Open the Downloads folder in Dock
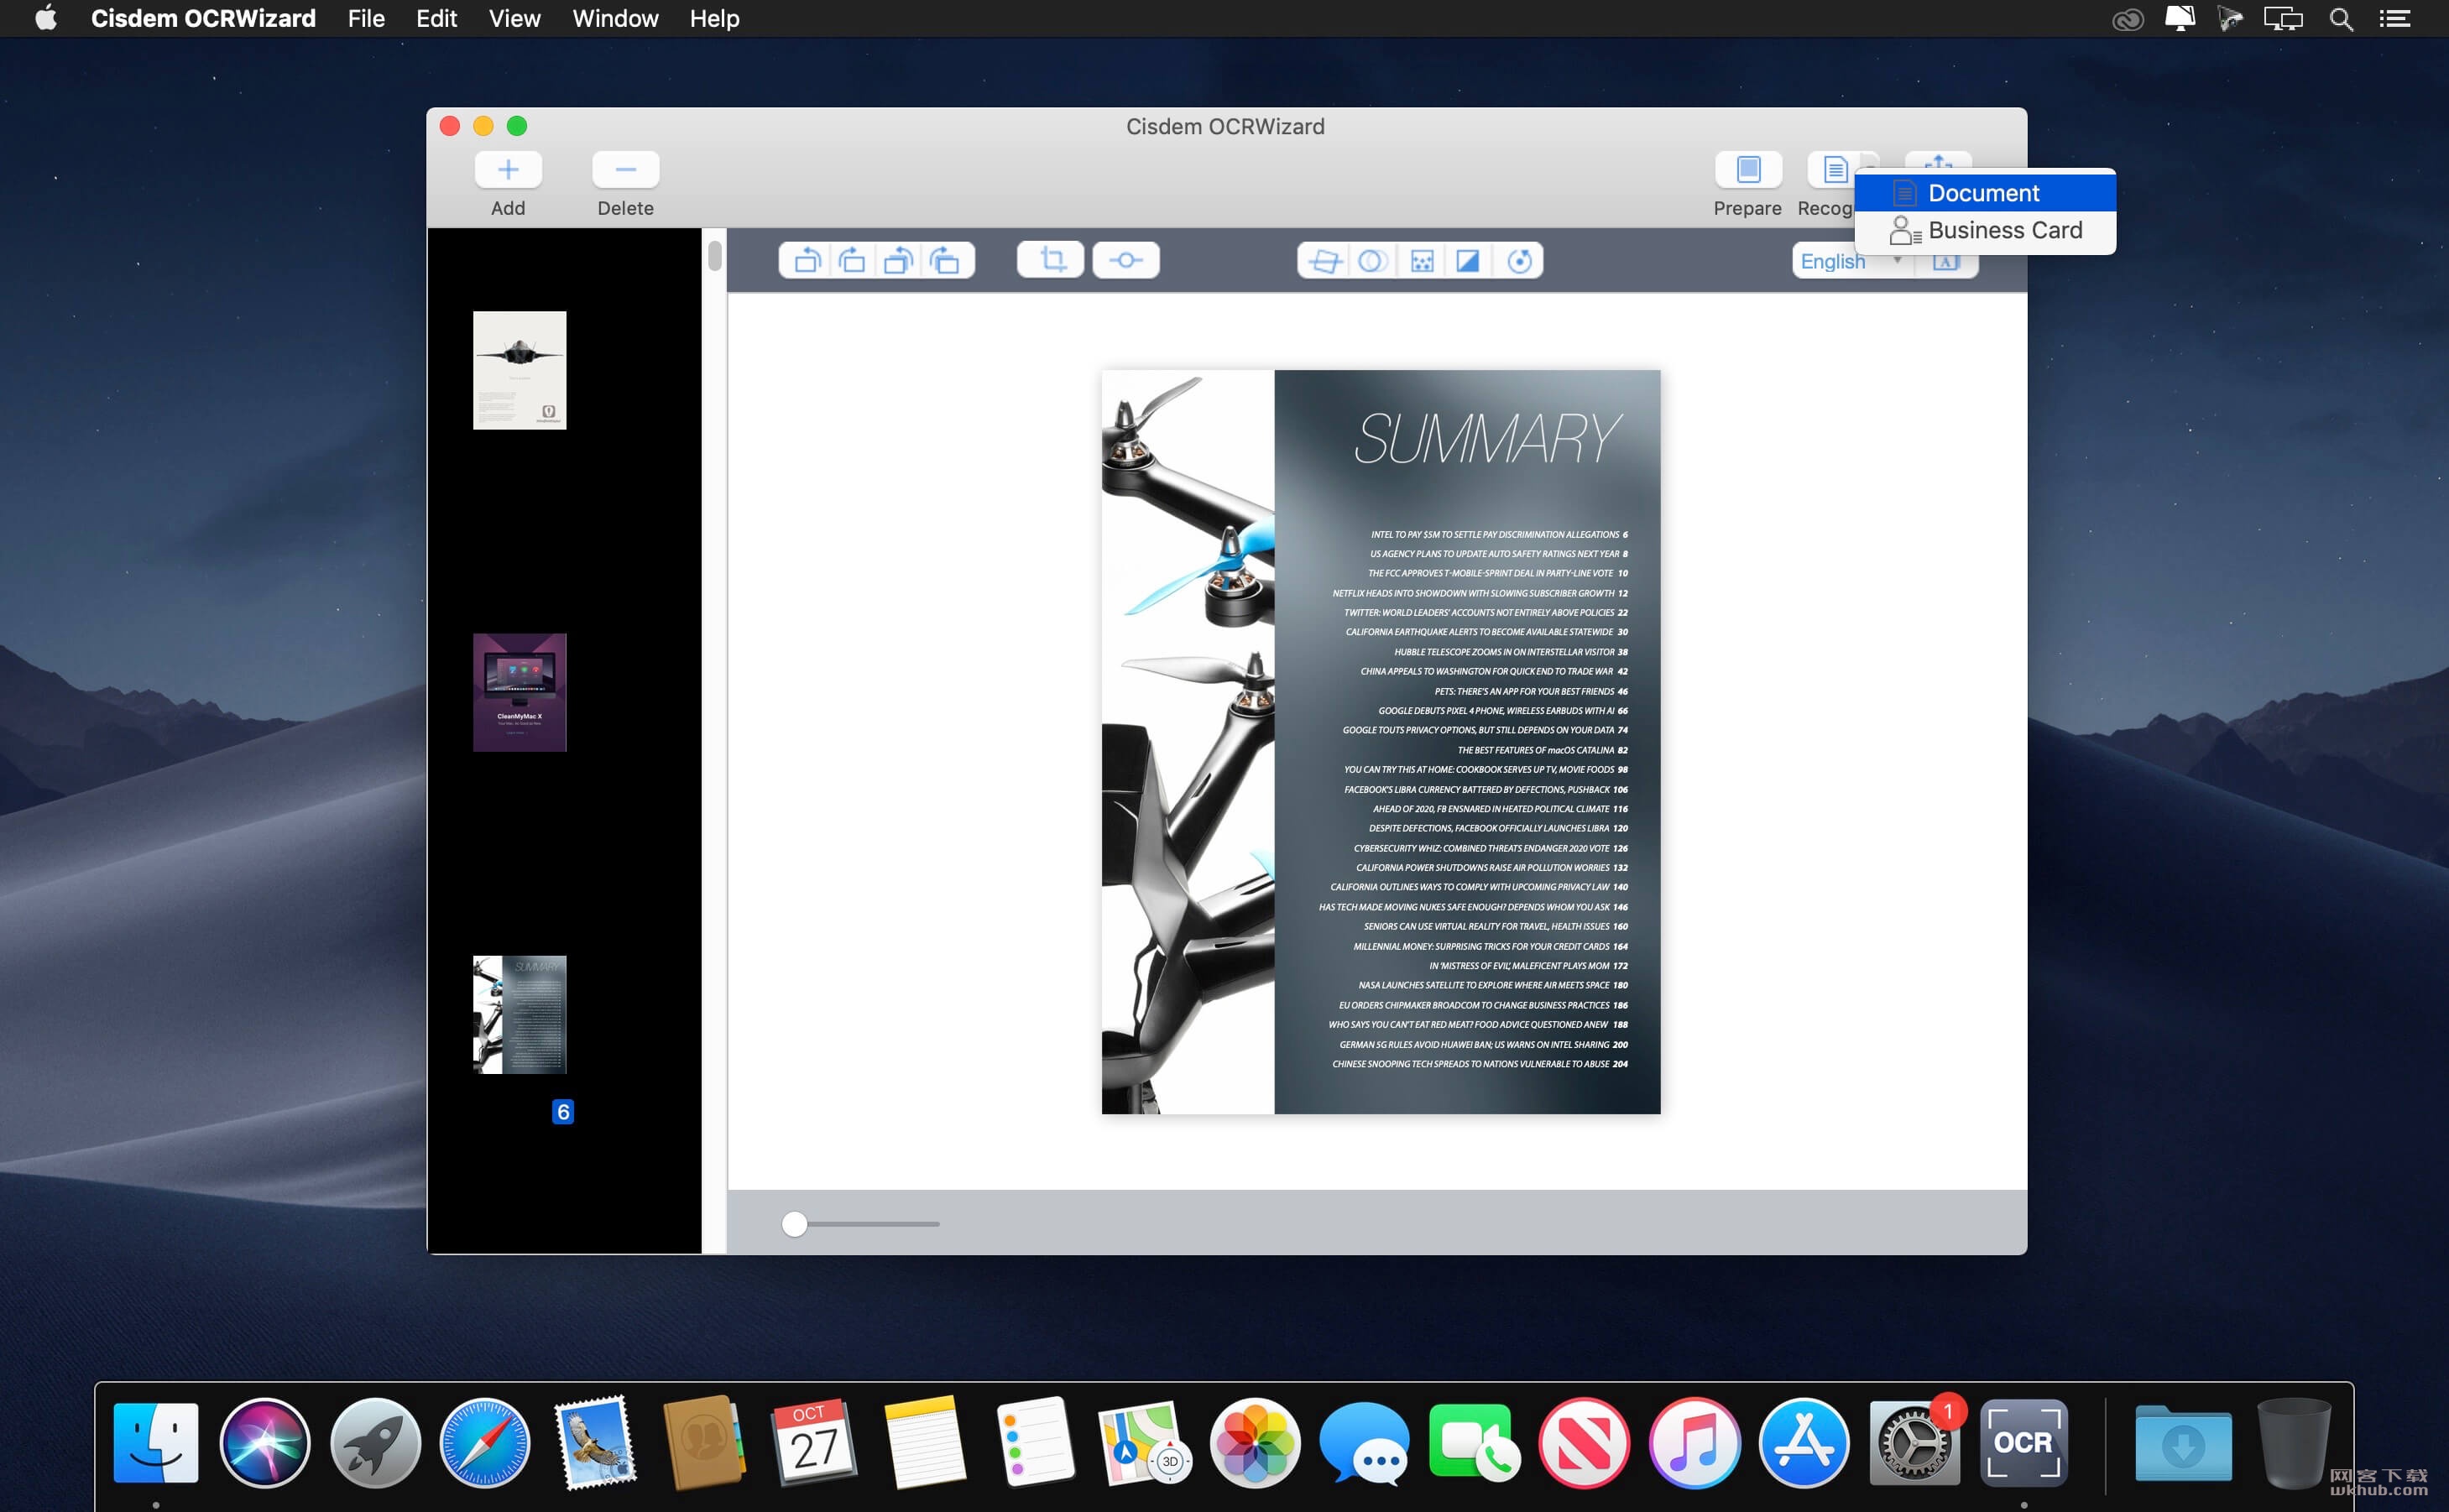Screen dimensions: 2449x1512 pyautogui.click(x=2183, y=1442)
